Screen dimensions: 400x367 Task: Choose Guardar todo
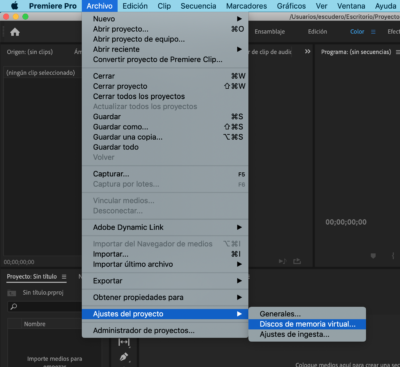tap(165, 147)
